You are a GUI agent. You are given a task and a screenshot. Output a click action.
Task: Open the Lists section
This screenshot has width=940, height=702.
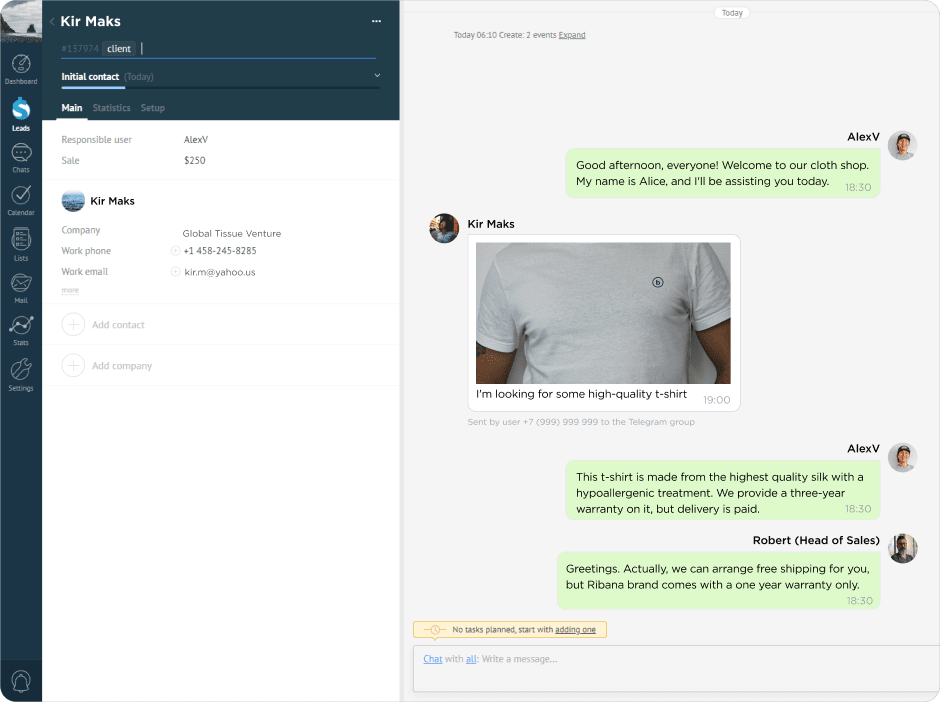click(20, 242)
